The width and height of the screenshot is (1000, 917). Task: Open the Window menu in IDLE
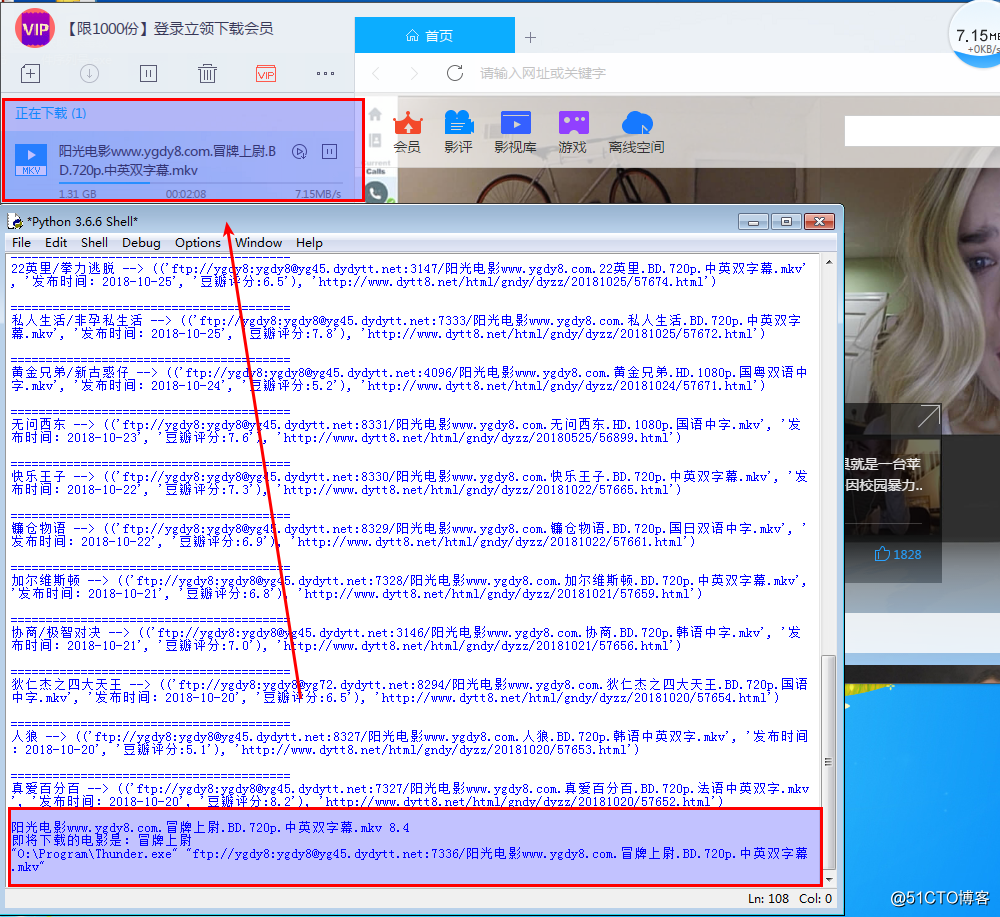click(258, 242)
